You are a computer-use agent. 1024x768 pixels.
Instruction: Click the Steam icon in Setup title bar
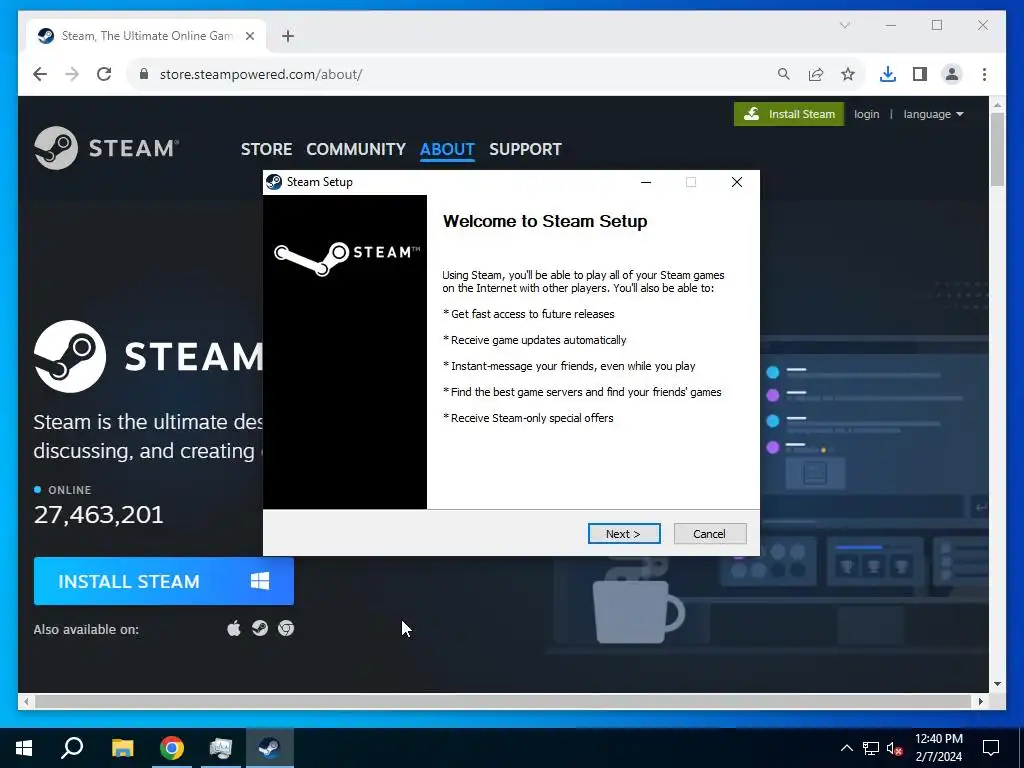pos(274,182)
